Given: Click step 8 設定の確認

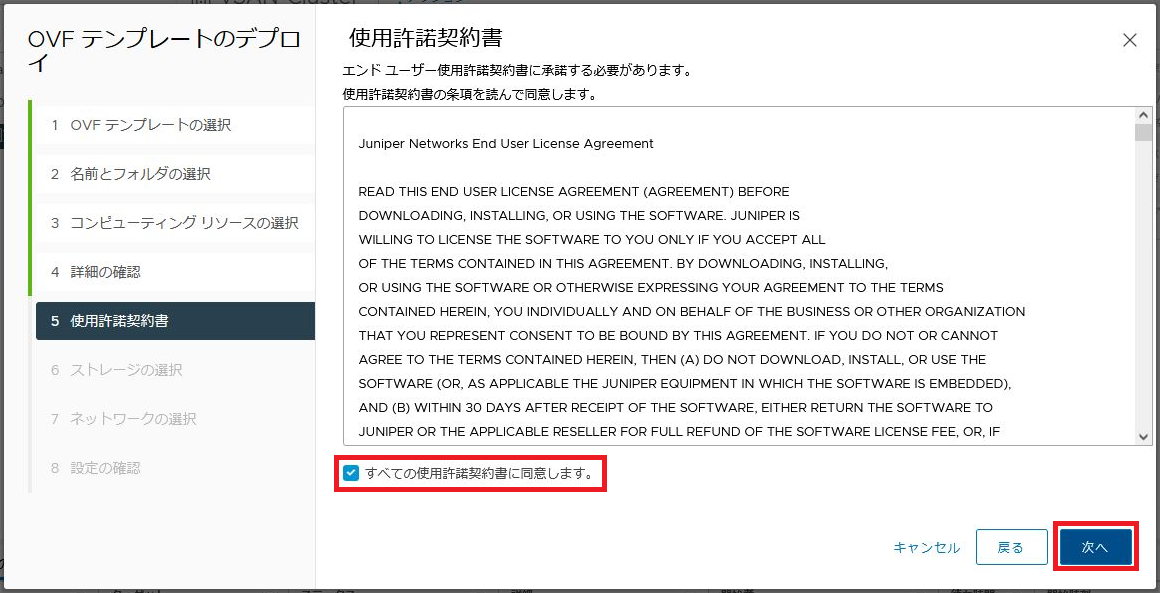Looking at the screenshot, I should point(105,468).
